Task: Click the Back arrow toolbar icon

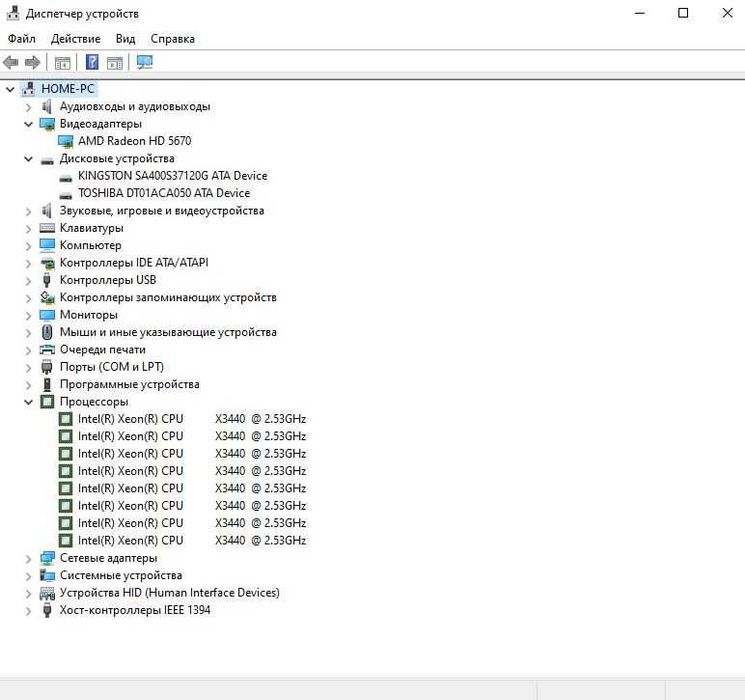Action: click(10, 62)
